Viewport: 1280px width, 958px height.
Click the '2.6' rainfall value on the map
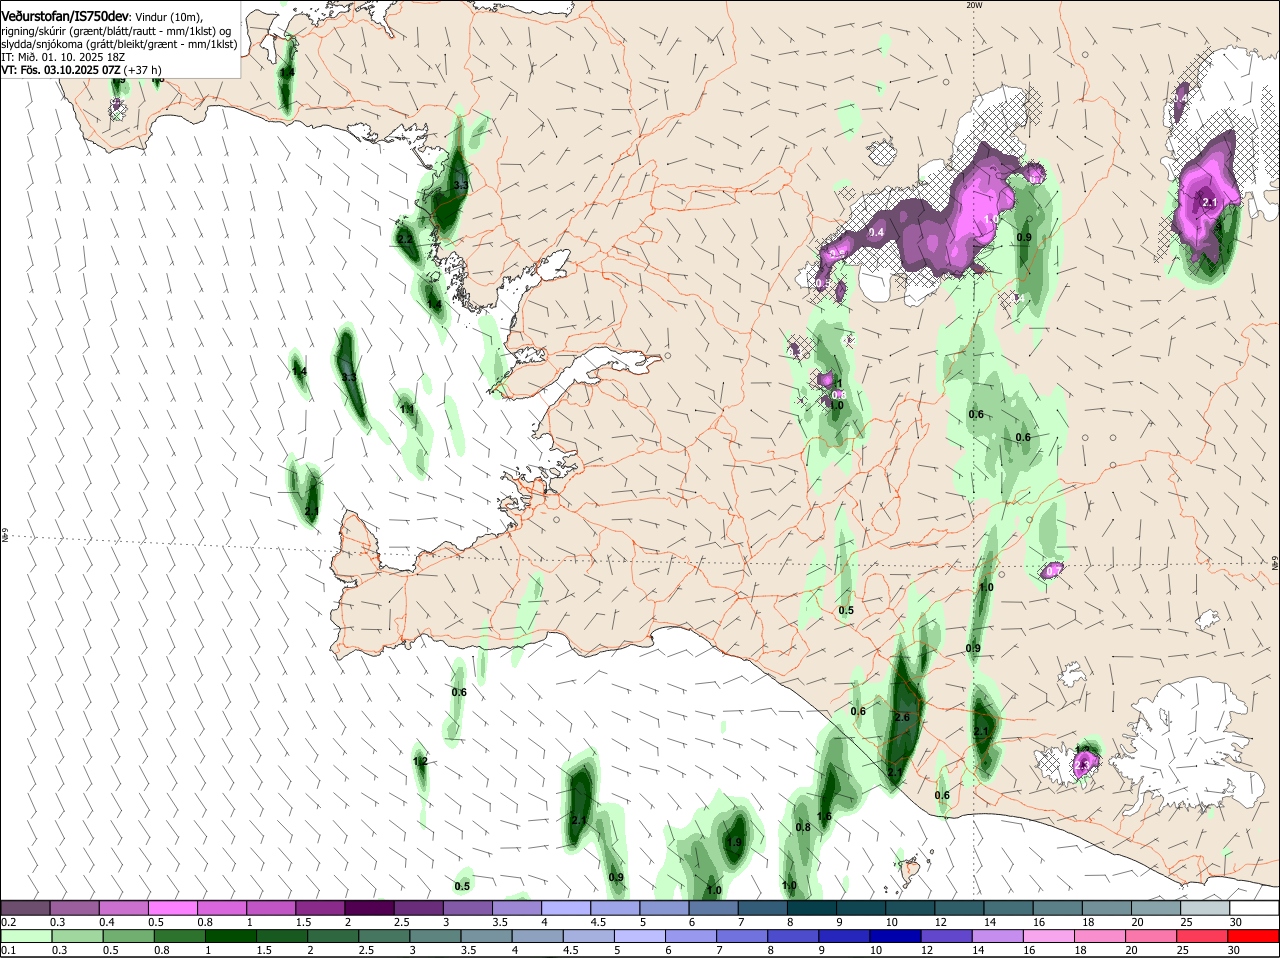point(902,717)
